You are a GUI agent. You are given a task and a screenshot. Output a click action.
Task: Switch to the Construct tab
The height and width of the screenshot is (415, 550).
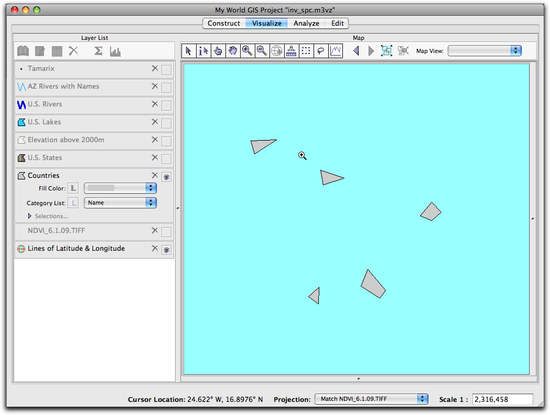click(x=223, y=24)
